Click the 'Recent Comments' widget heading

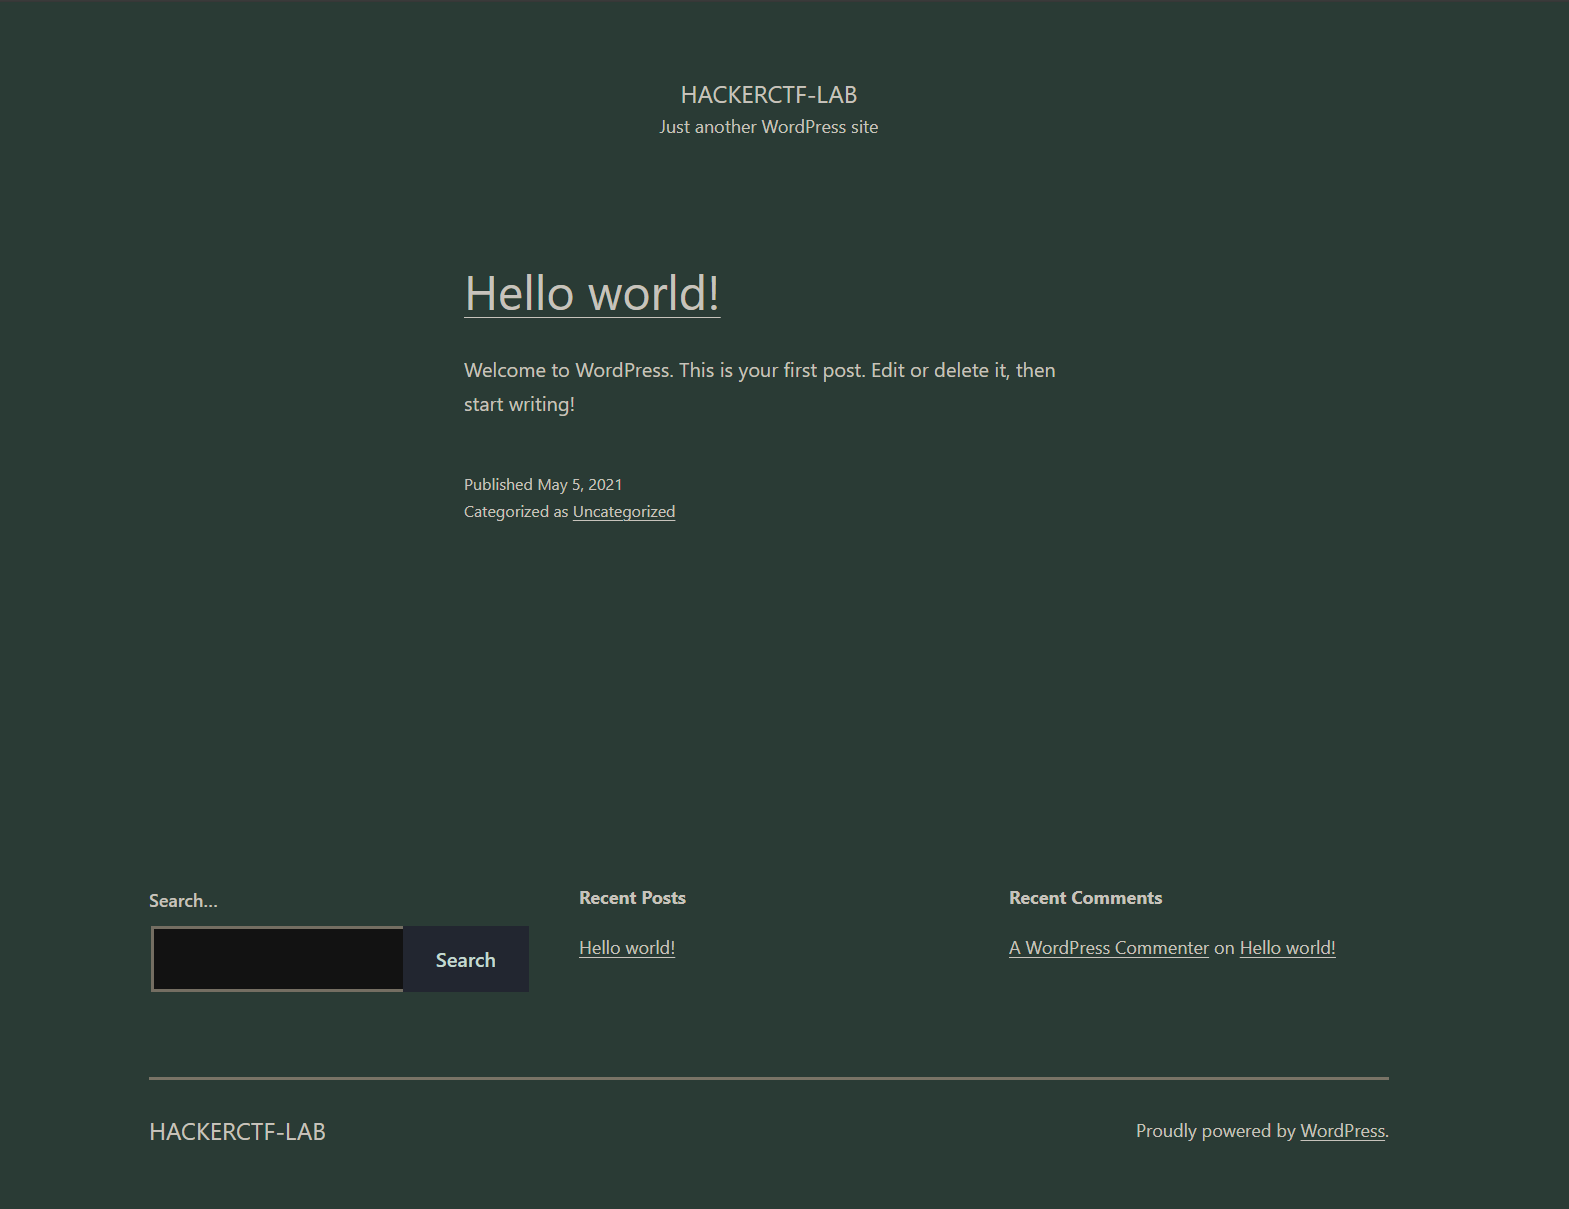pos(1085,898)
